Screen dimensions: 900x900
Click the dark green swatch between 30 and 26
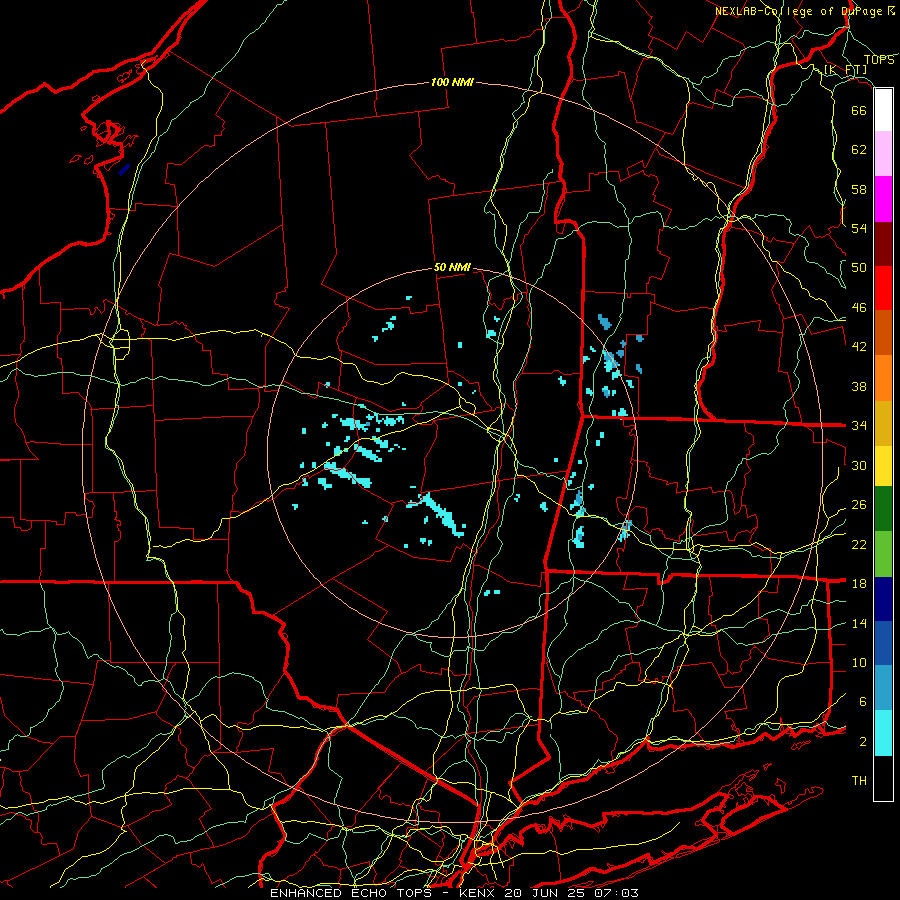pyautogui.click(x=883, y=509)
